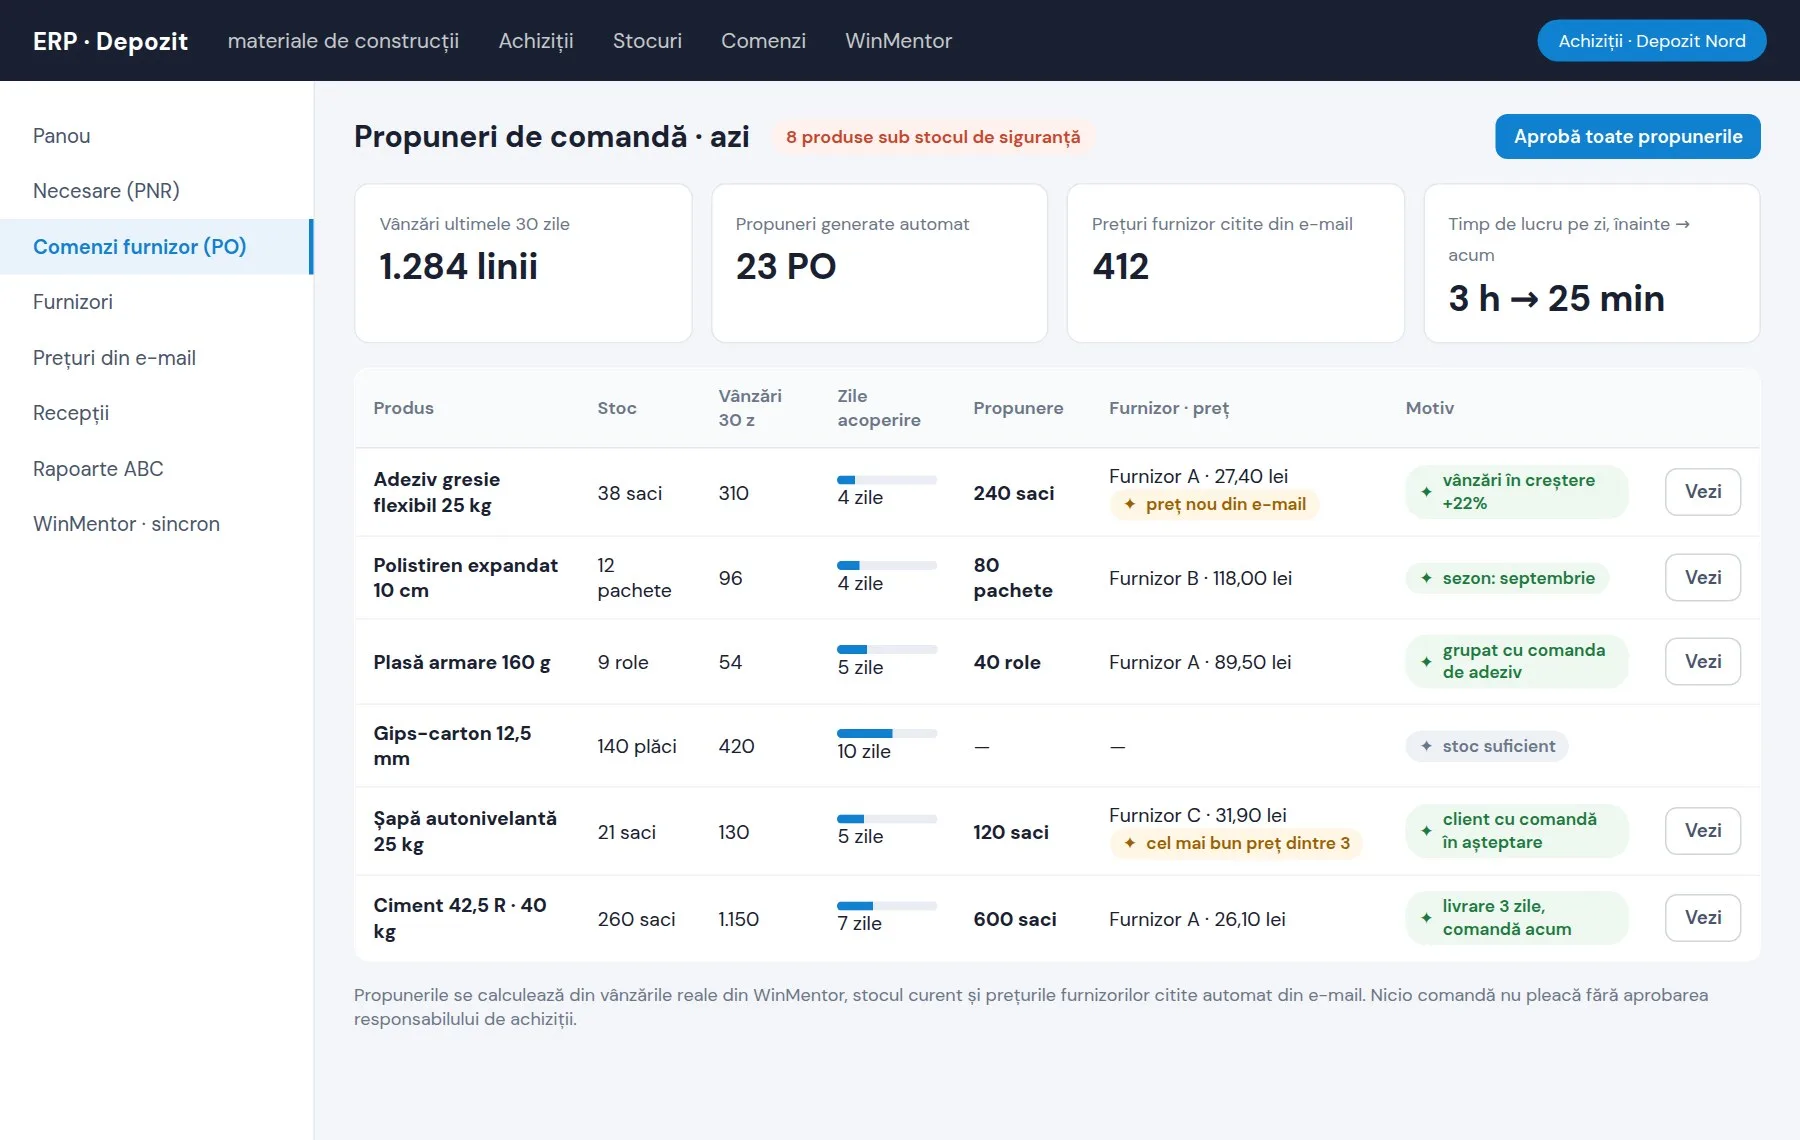This screenshot has width=1800, height=1140.
Task: Click sparkle icon in 'stoc suficient' tag
Action: 1426,746
